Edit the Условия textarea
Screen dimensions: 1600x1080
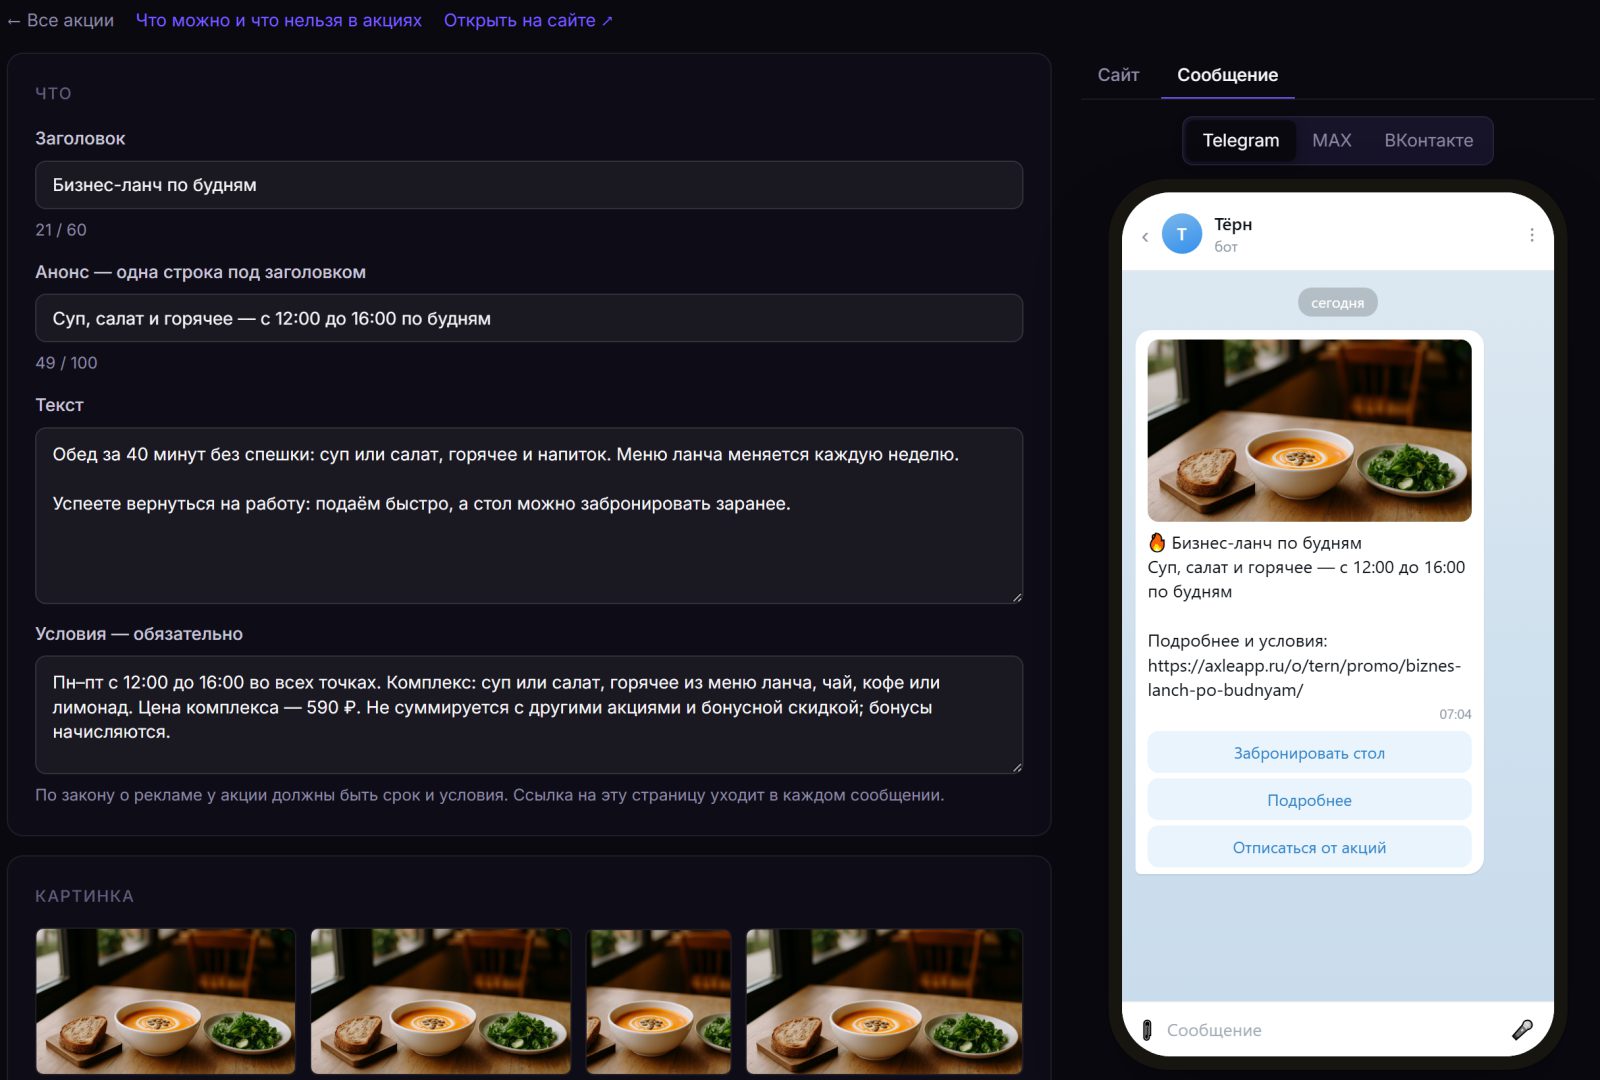pyautogui.click(x=529, y=715)
